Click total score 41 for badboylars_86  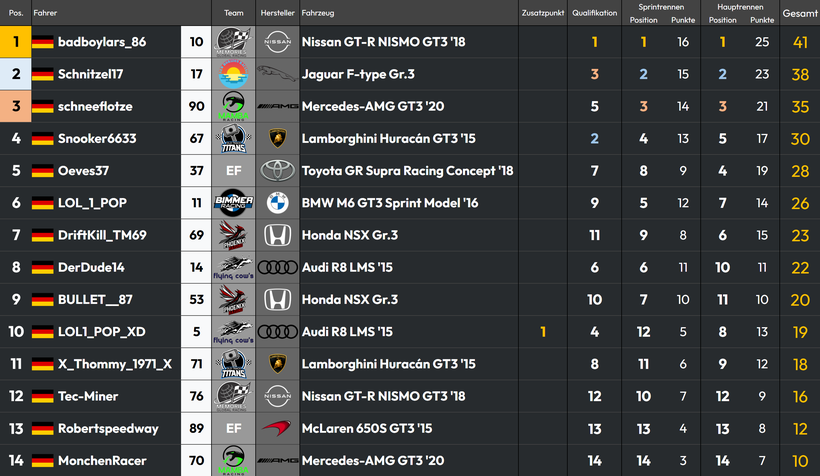[800, 42]
